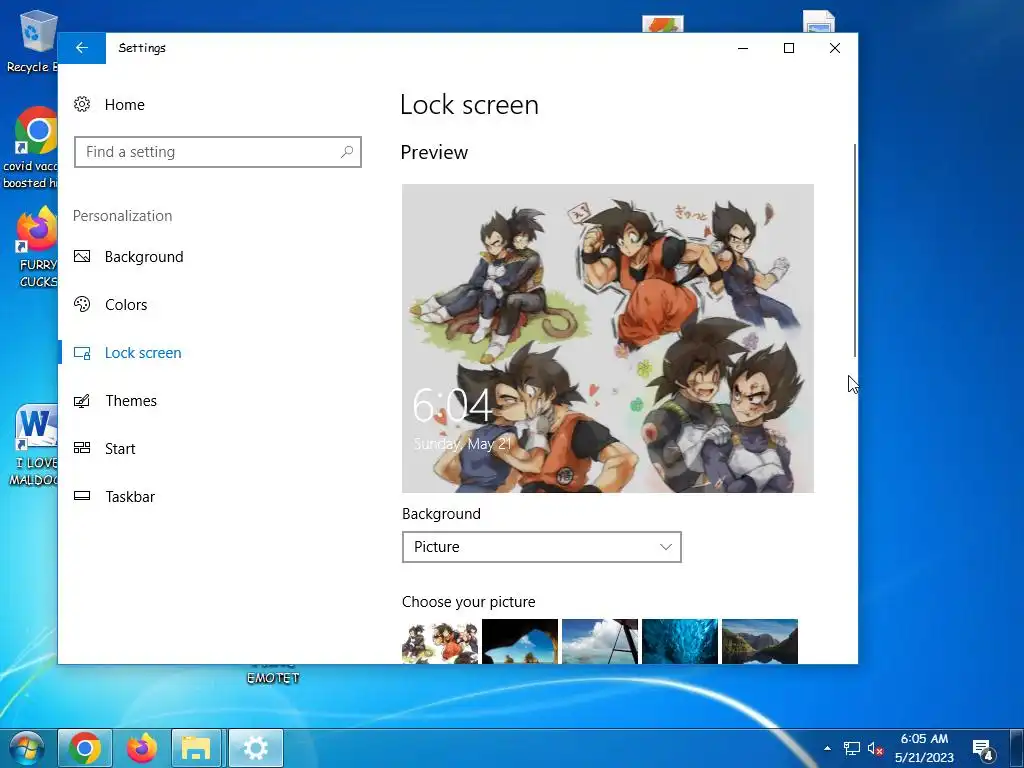Choose the mountain lake picture thumbnail
The height and width of the screenshot is (768, 1024).
(x=760, y=641)
